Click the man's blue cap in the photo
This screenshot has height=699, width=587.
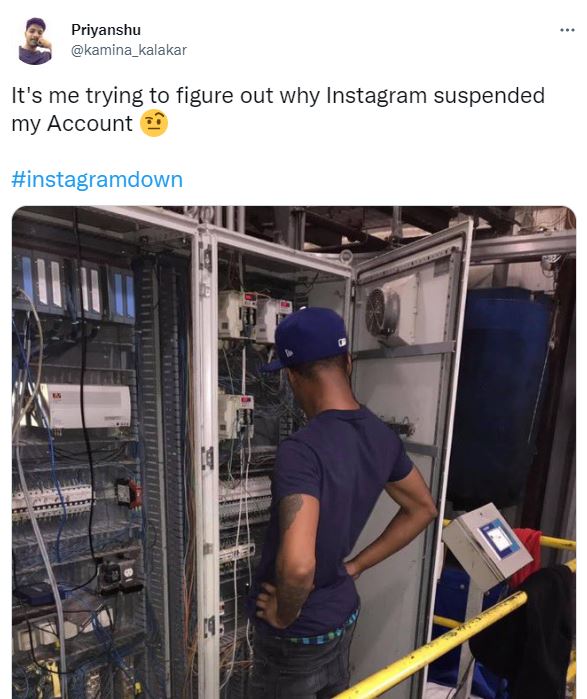pyautogui.click(x=308, y=337)
